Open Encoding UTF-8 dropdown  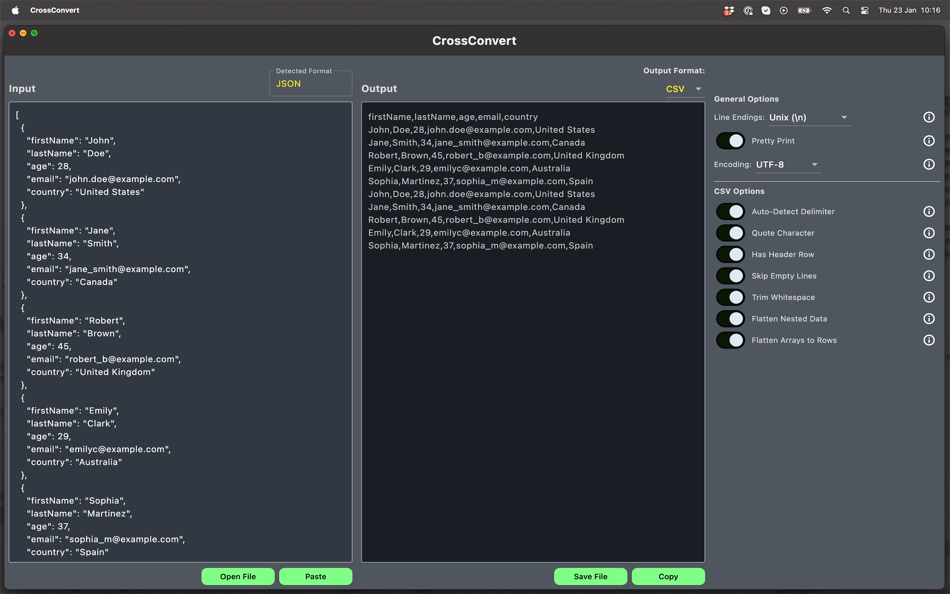[x=788, y=165]
